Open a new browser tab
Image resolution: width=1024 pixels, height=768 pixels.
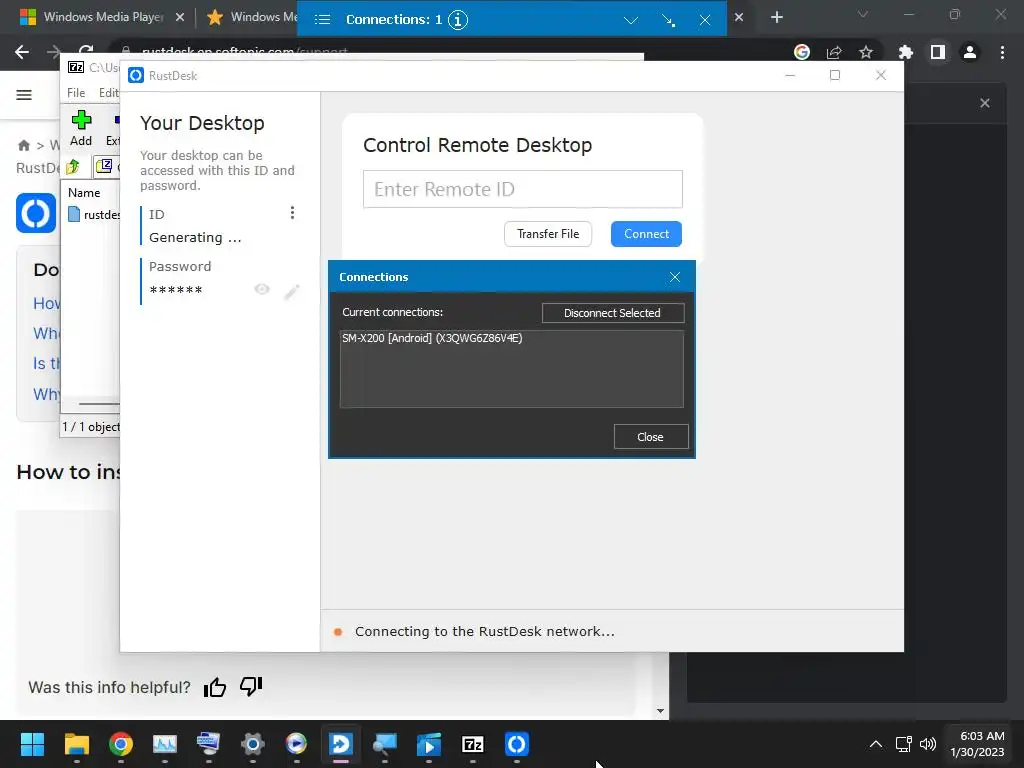click(x=776, y=18)
